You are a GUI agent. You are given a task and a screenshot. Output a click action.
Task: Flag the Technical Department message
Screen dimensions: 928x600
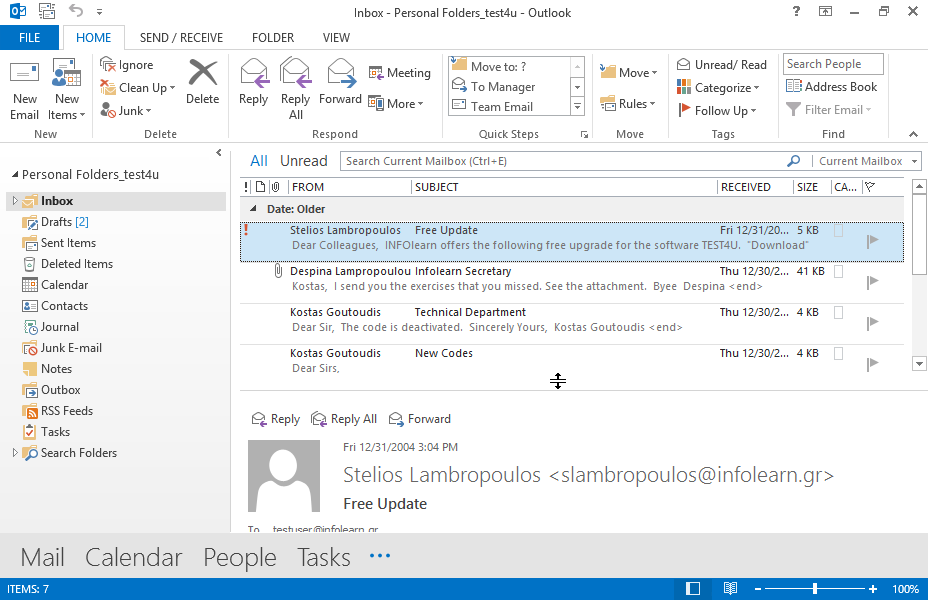pyautogui.click(x=872, y=323)
